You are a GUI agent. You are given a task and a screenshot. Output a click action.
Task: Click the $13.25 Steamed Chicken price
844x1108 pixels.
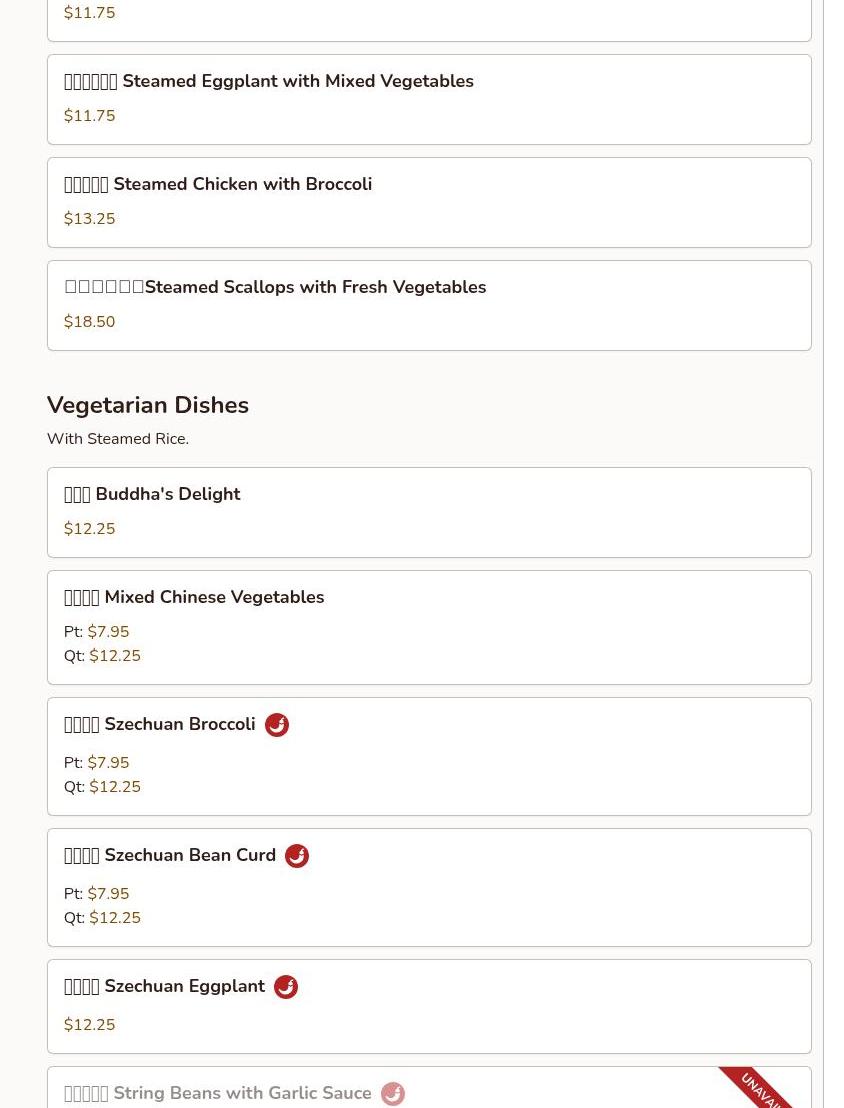(90, 219)
